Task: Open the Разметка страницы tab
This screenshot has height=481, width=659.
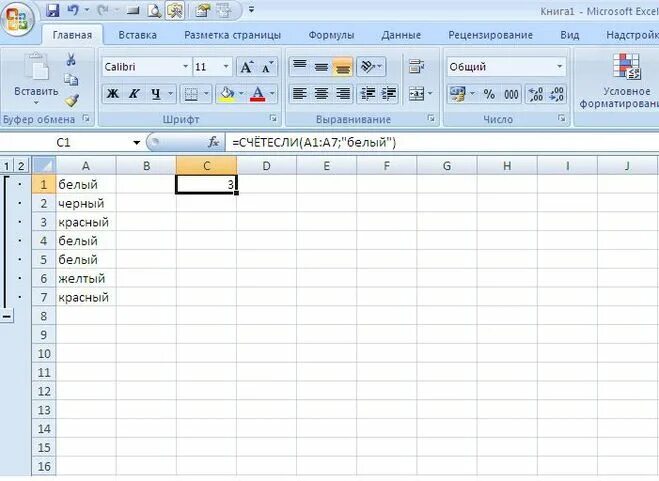Action: (x=232, y=35)
